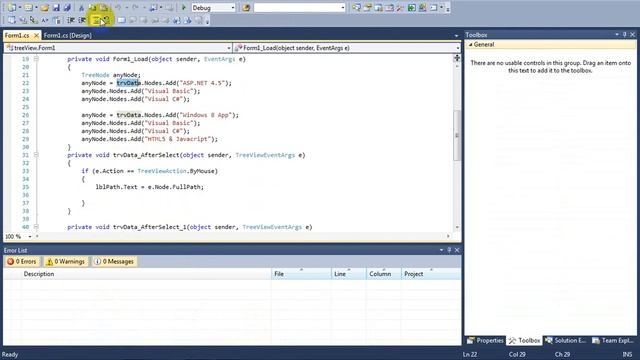Open Solution Explorer from the toolbar icon

click(356, 8)
